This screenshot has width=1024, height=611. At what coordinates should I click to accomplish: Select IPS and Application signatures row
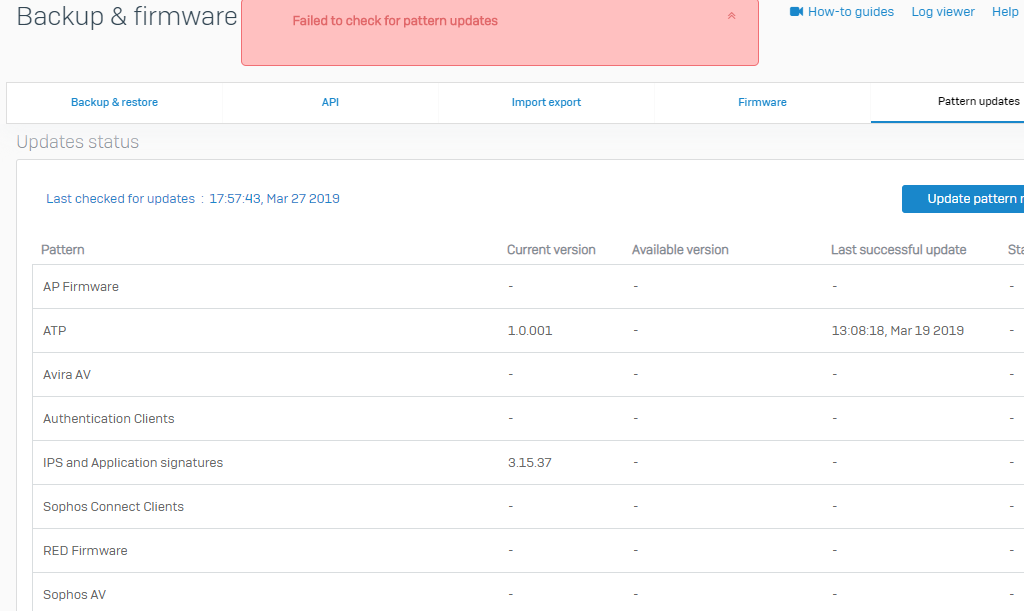133,463
